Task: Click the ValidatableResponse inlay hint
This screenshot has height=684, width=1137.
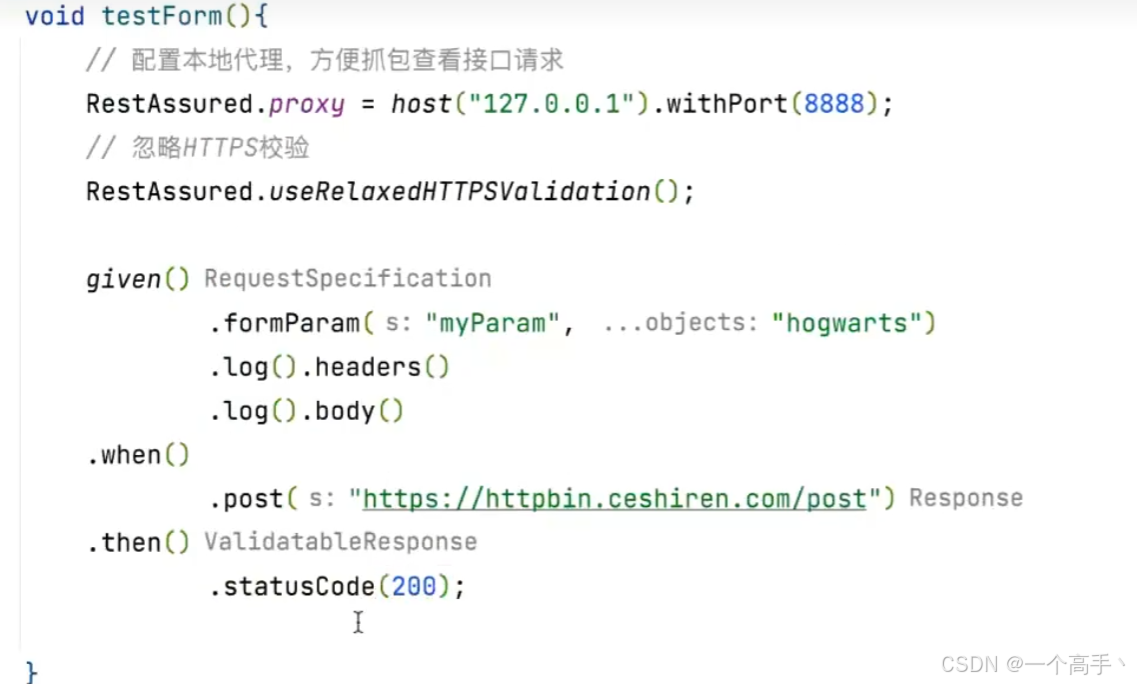Action: coord(340,542)
